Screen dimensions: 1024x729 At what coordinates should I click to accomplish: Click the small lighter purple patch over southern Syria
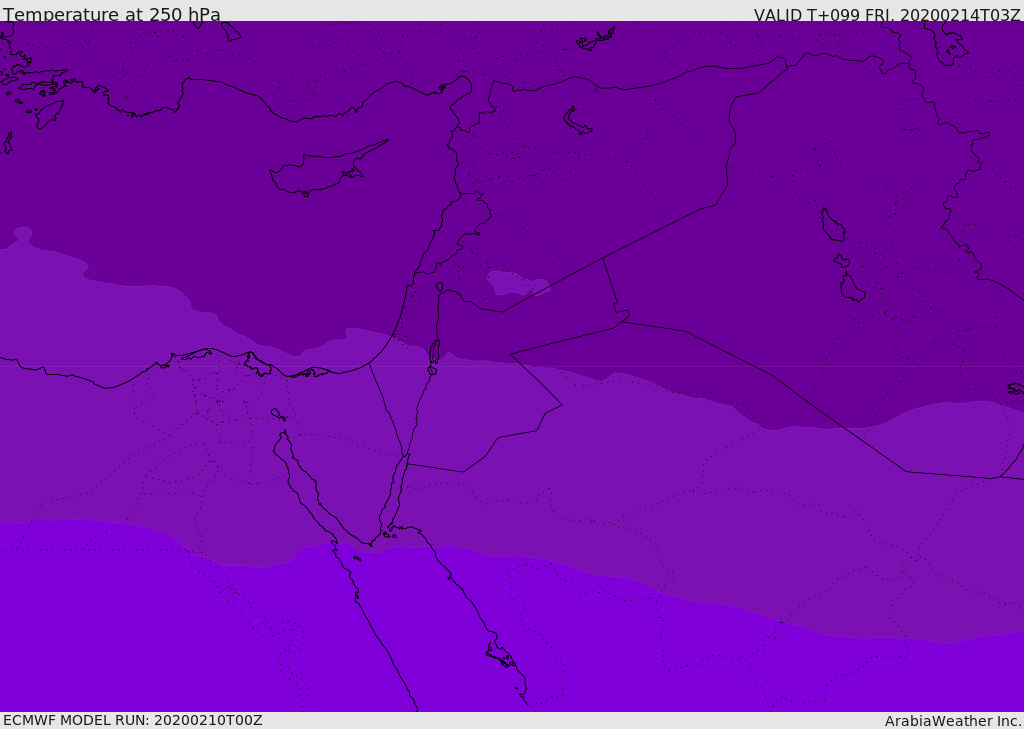tap(516, 283)
